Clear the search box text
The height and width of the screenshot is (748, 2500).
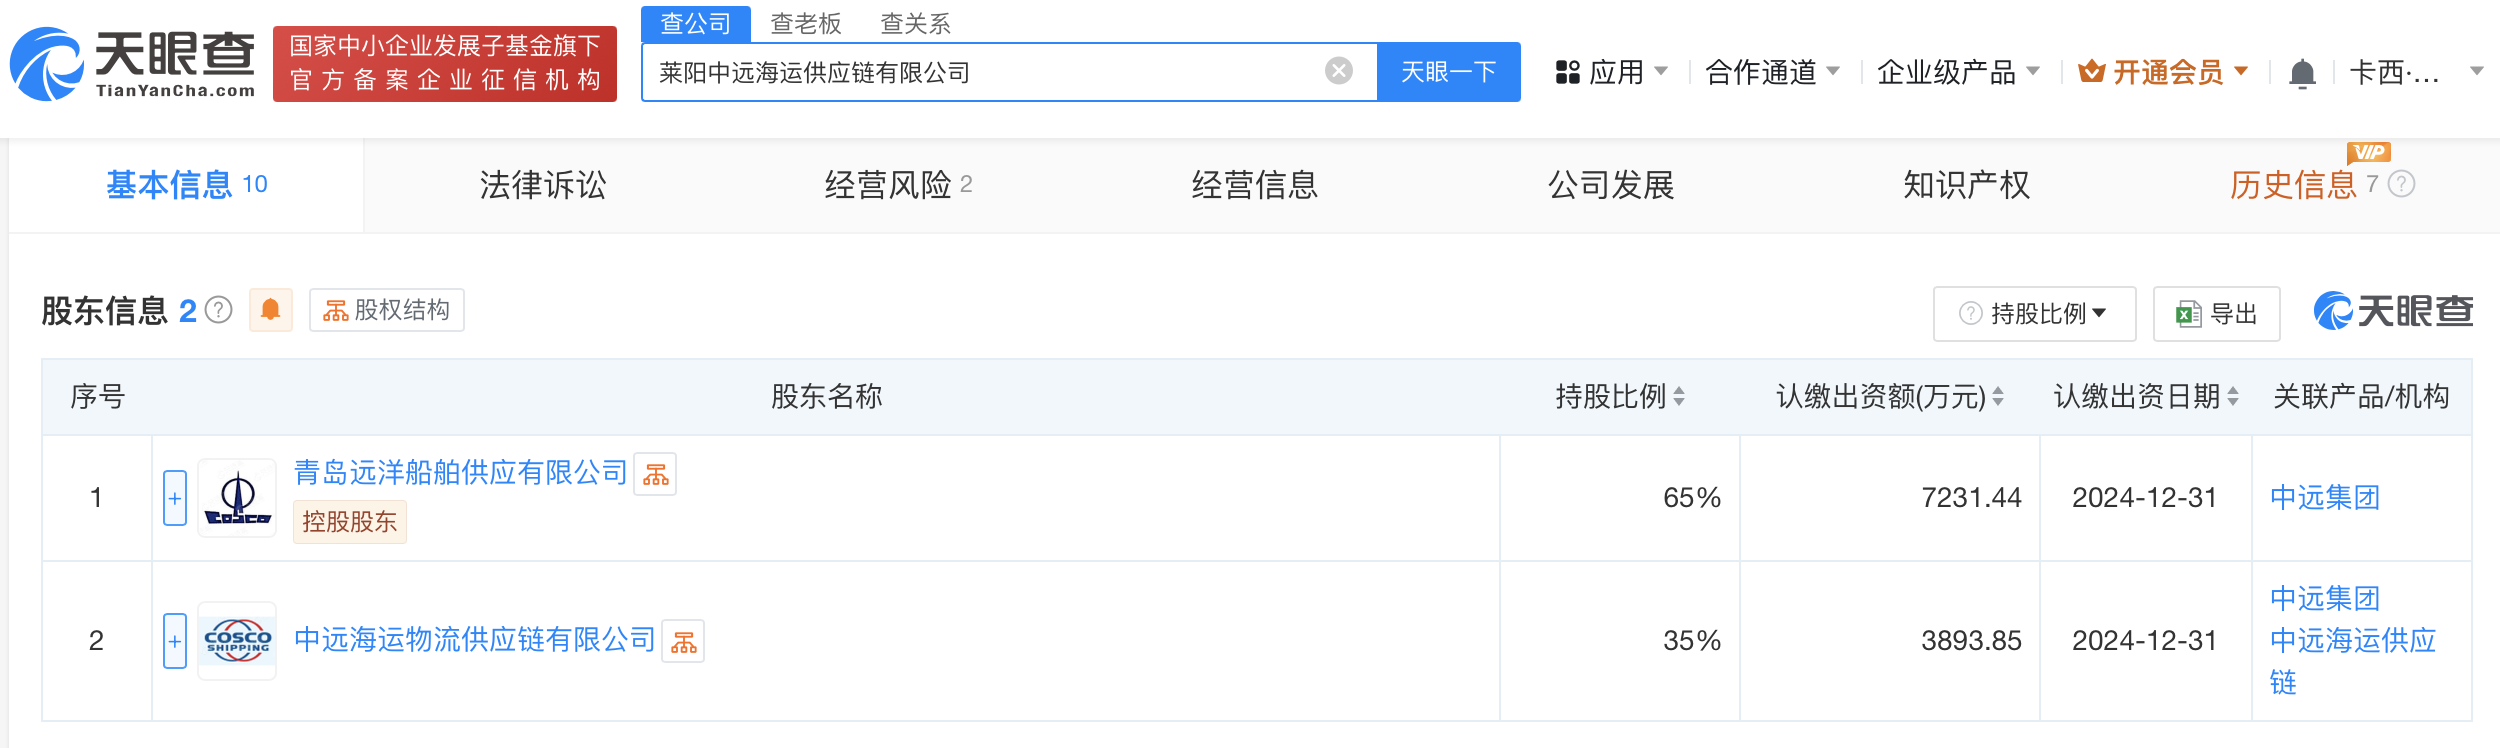tap(1339, 71)
